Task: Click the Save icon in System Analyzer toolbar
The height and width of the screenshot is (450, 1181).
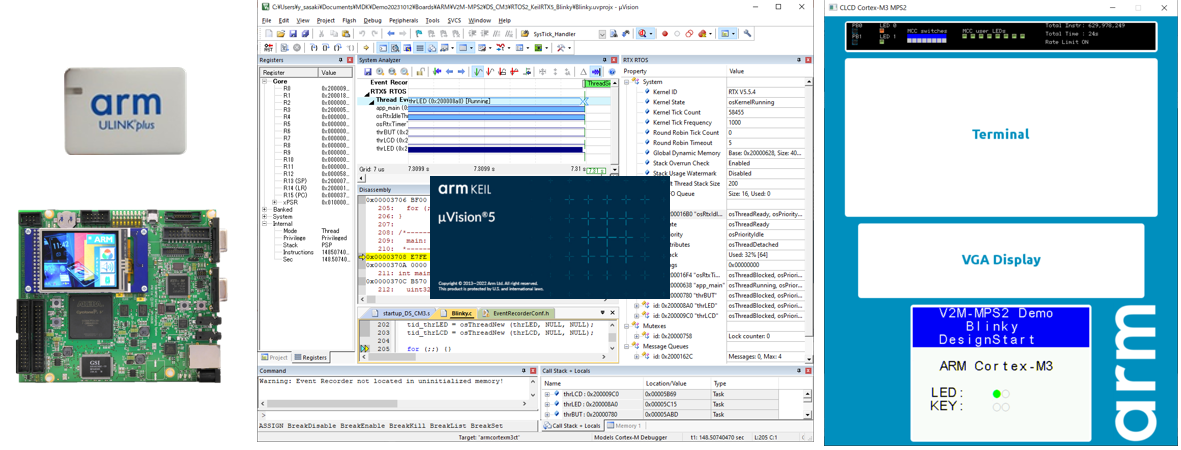Action: pos(368,72)
